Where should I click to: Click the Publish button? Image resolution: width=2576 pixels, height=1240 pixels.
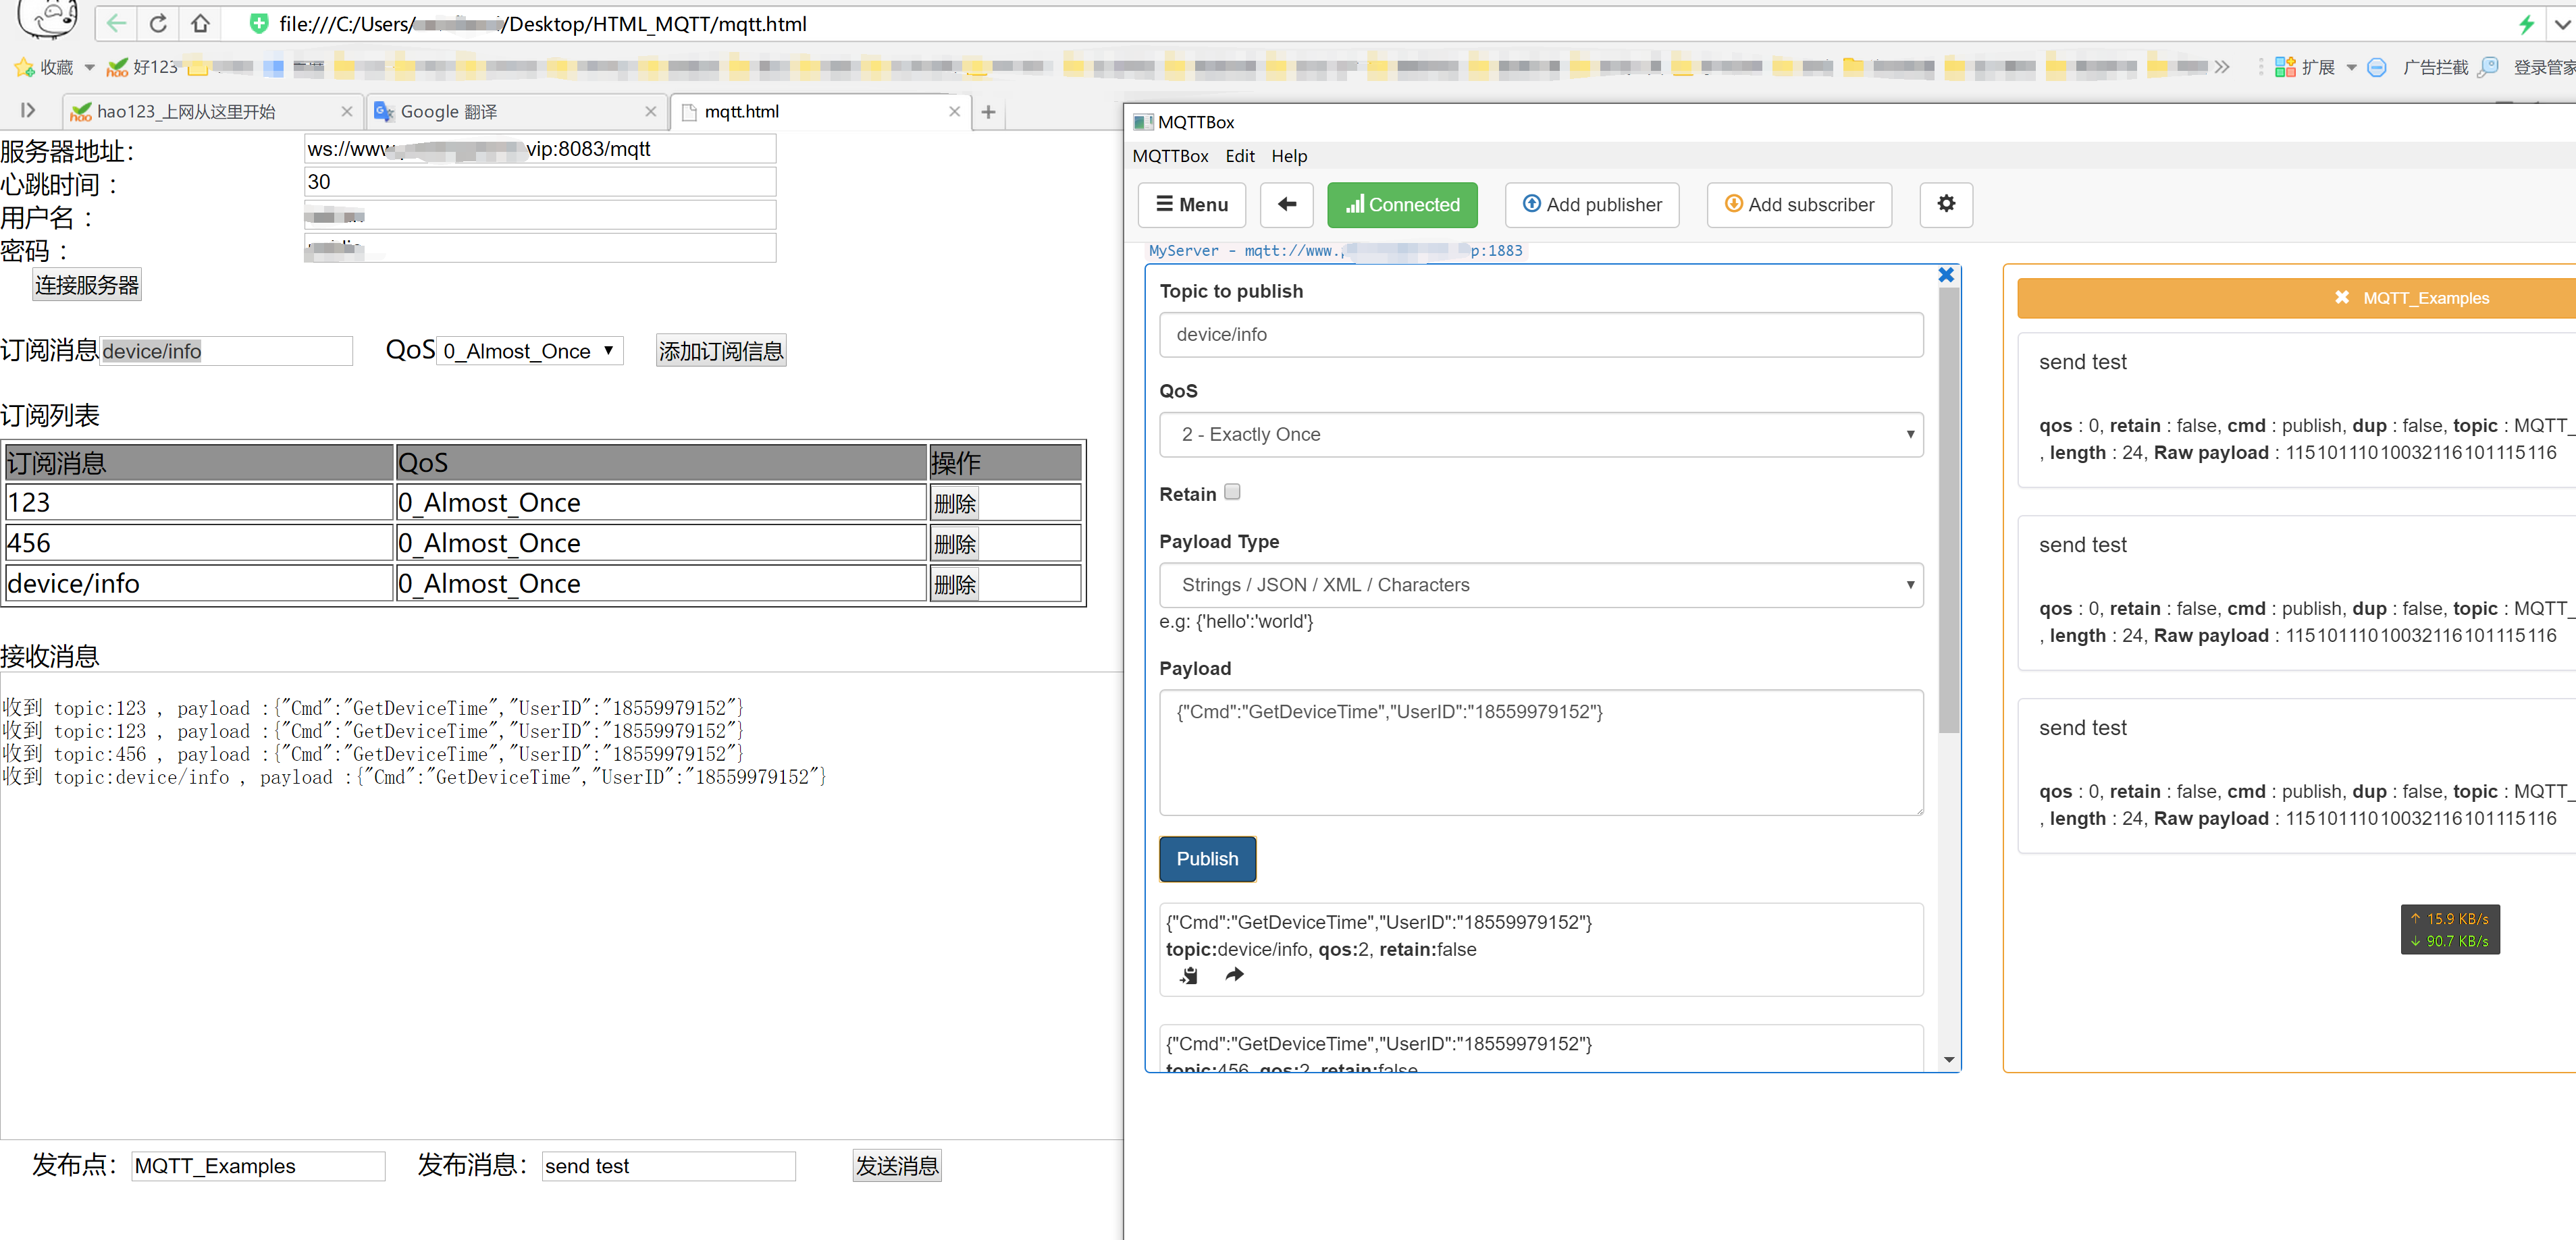(x=1207, y=859)
